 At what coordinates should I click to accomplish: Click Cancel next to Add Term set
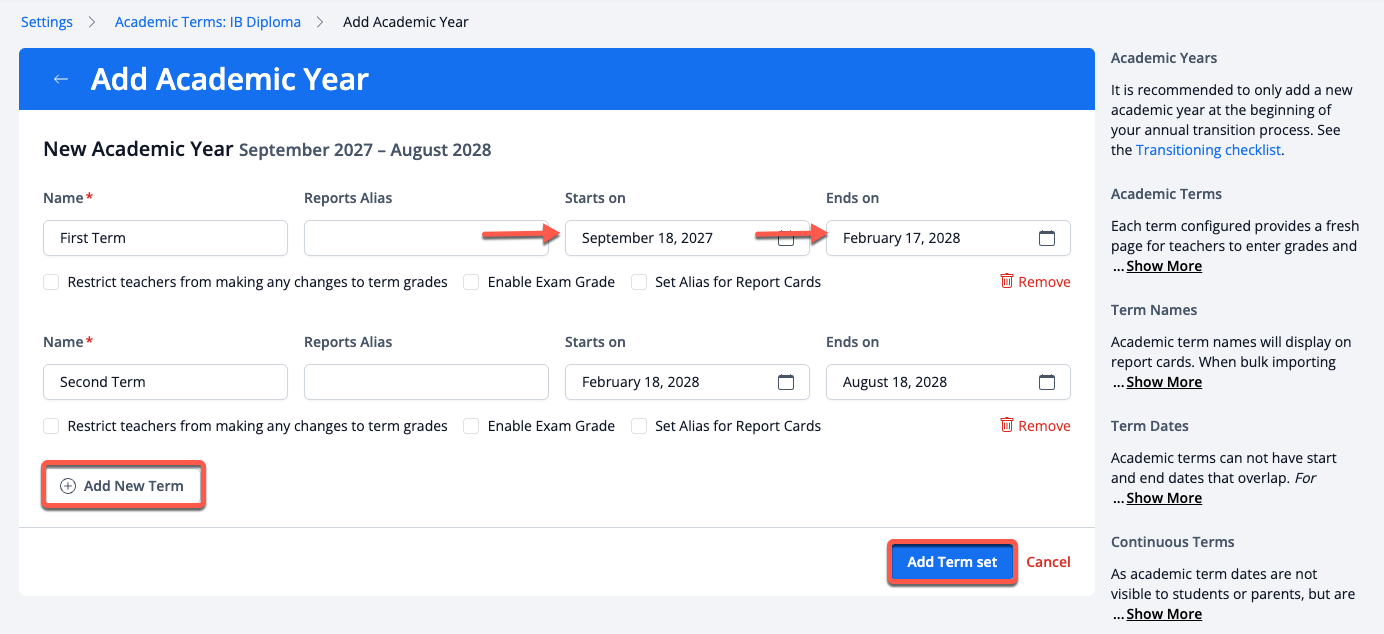[x=1048, y=562]
